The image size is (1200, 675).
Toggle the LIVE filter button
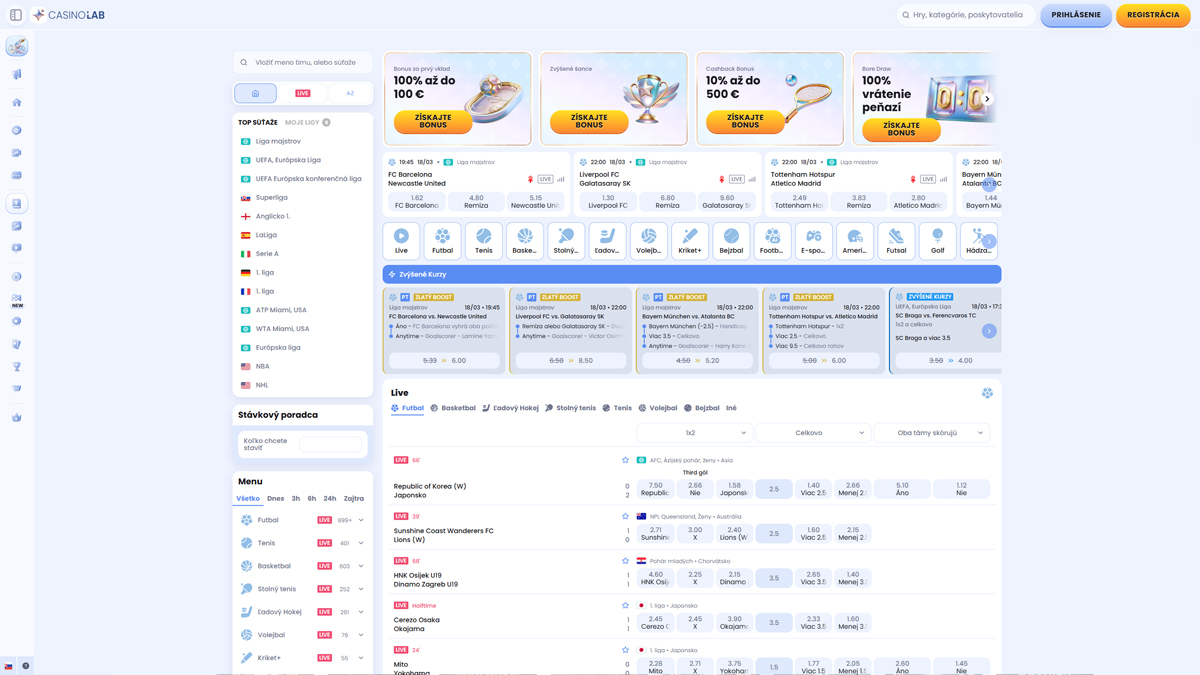302,93
